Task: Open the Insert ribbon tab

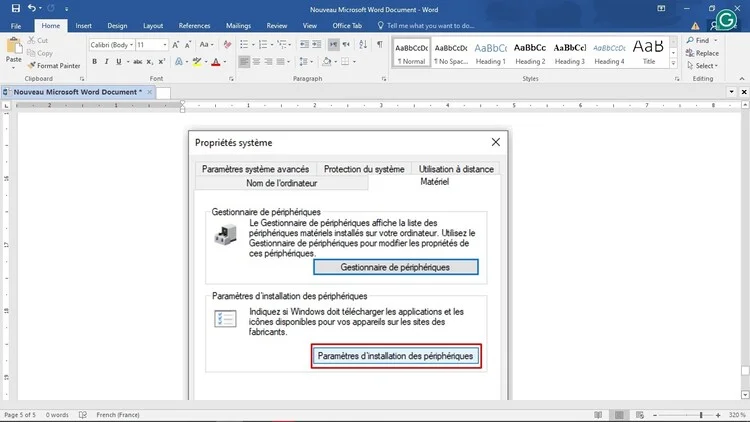Action: click(x=83, y=25)
